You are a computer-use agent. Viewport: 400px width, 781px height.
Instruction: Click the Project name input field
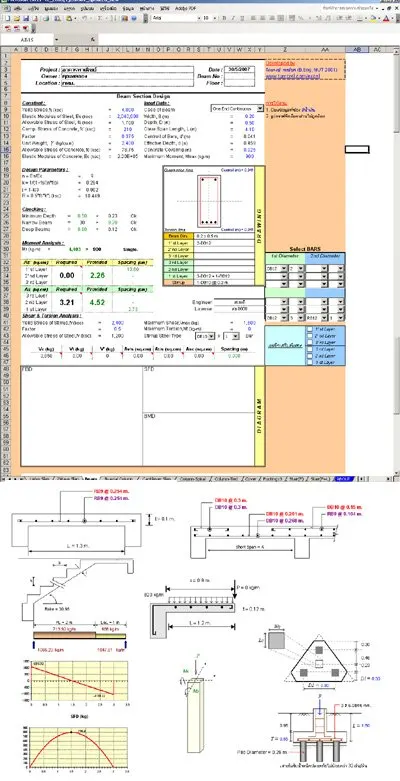[x=127, y=70]
